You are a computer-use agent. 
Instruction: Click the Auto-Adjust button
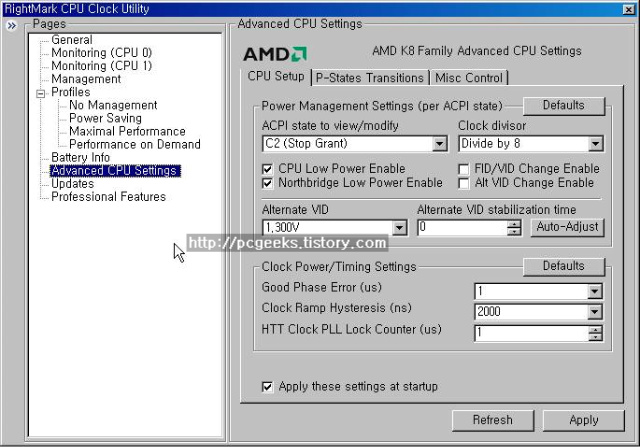[567, 227]
